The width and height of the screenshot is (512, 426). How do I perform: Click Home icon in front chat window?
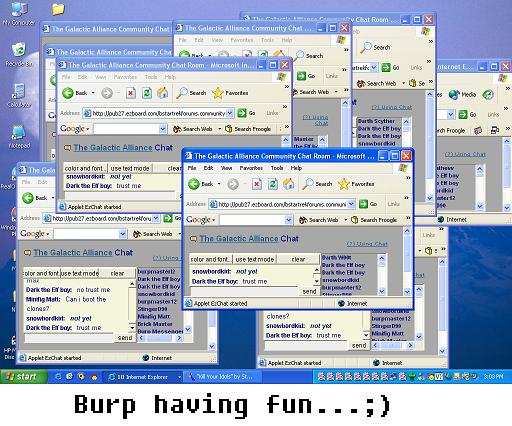pyautogui.click(x=289, y=184)
